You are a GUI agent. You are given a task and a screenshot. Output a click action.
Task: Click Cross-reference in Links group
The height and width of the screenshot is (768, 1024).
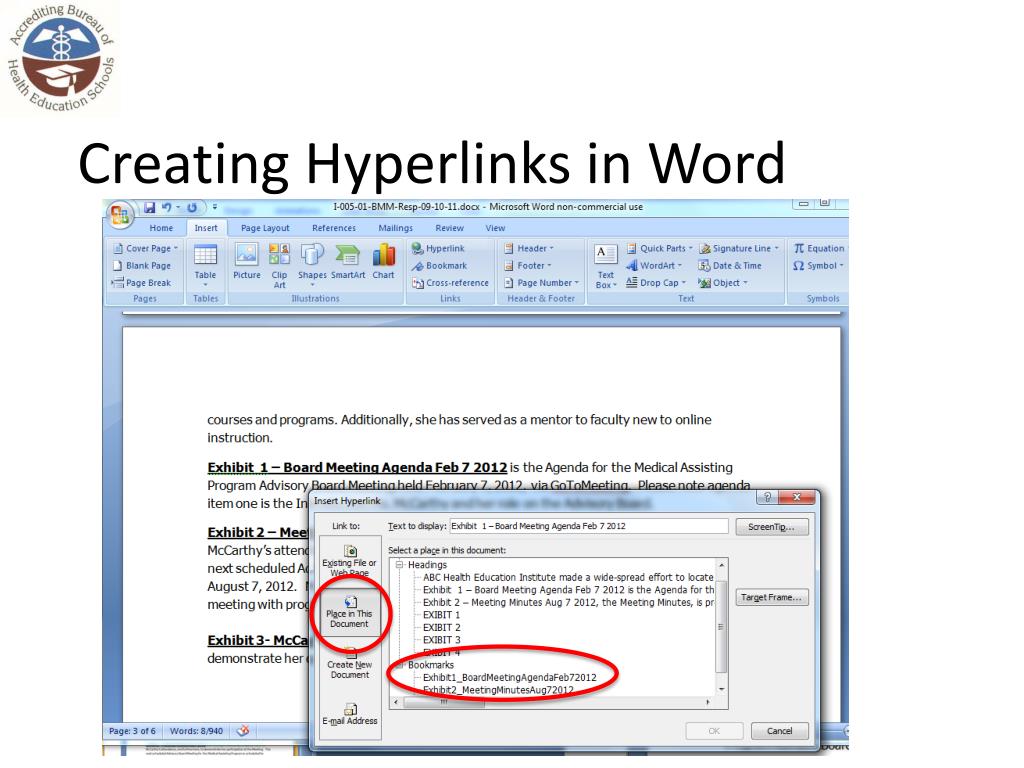pyautogui.click(x=451, y=283)
